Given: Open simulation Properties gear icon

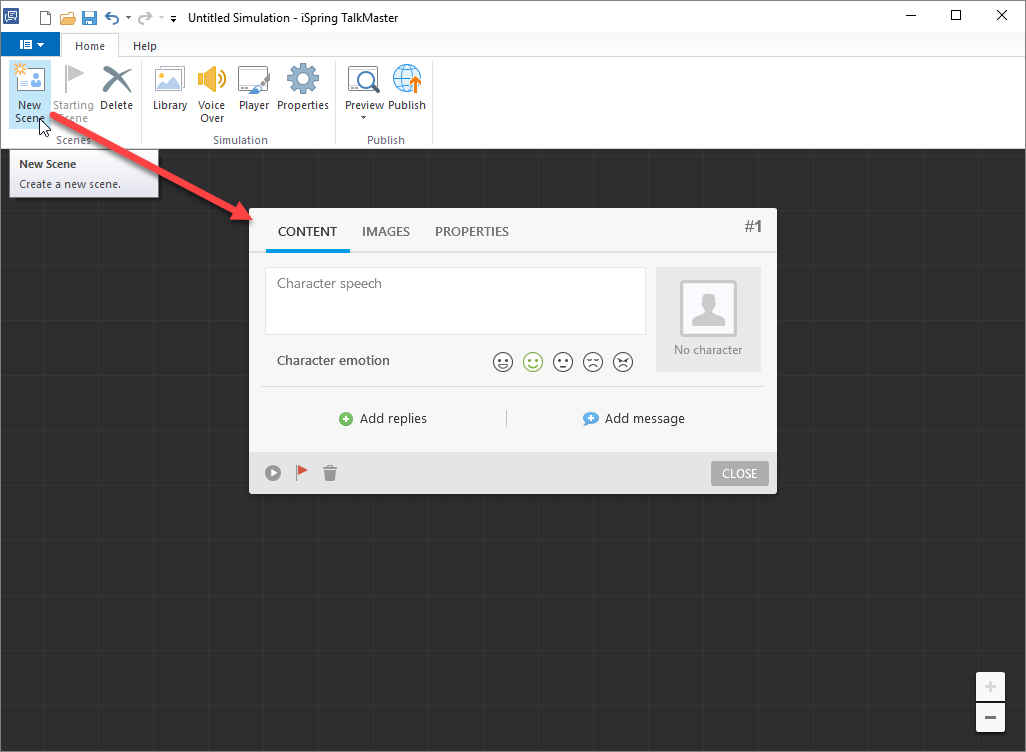Looking at the screenshot, I should click(303, 81).
